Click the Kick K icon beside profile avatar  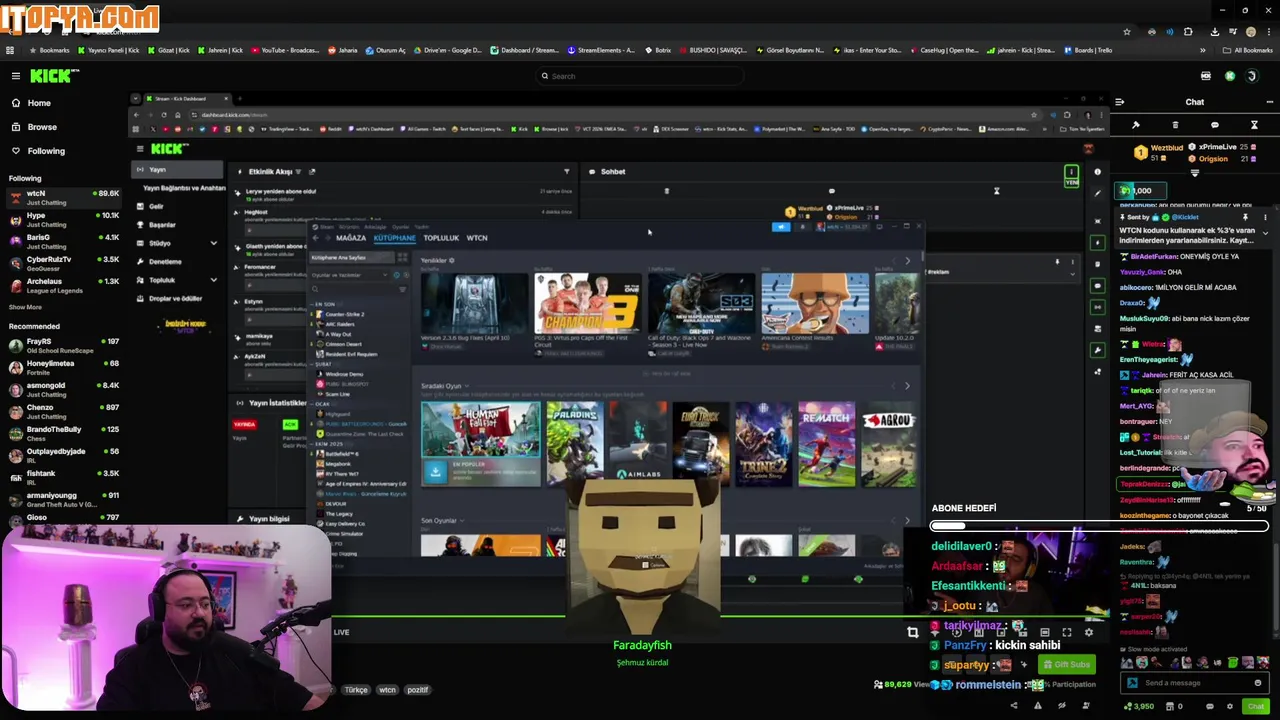coord(1230,76)
